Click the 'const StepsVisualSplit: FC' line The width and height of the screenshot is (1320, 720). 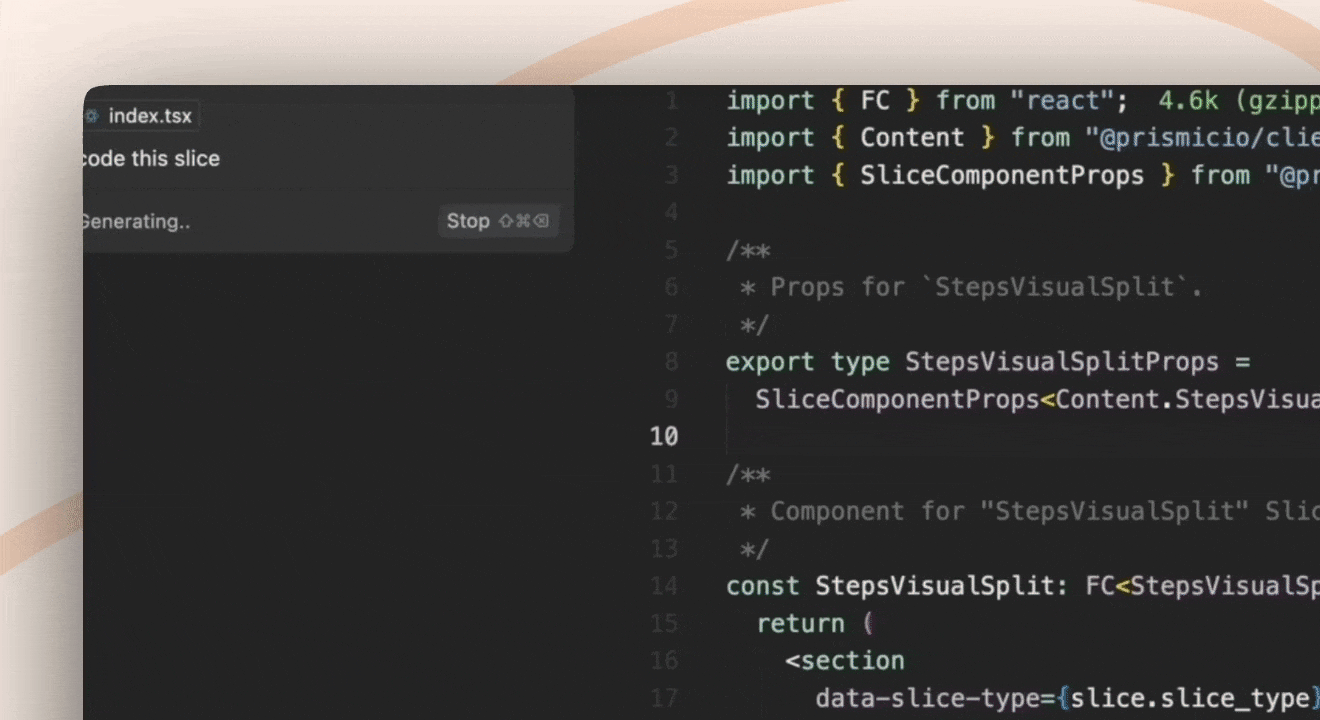1022,586
